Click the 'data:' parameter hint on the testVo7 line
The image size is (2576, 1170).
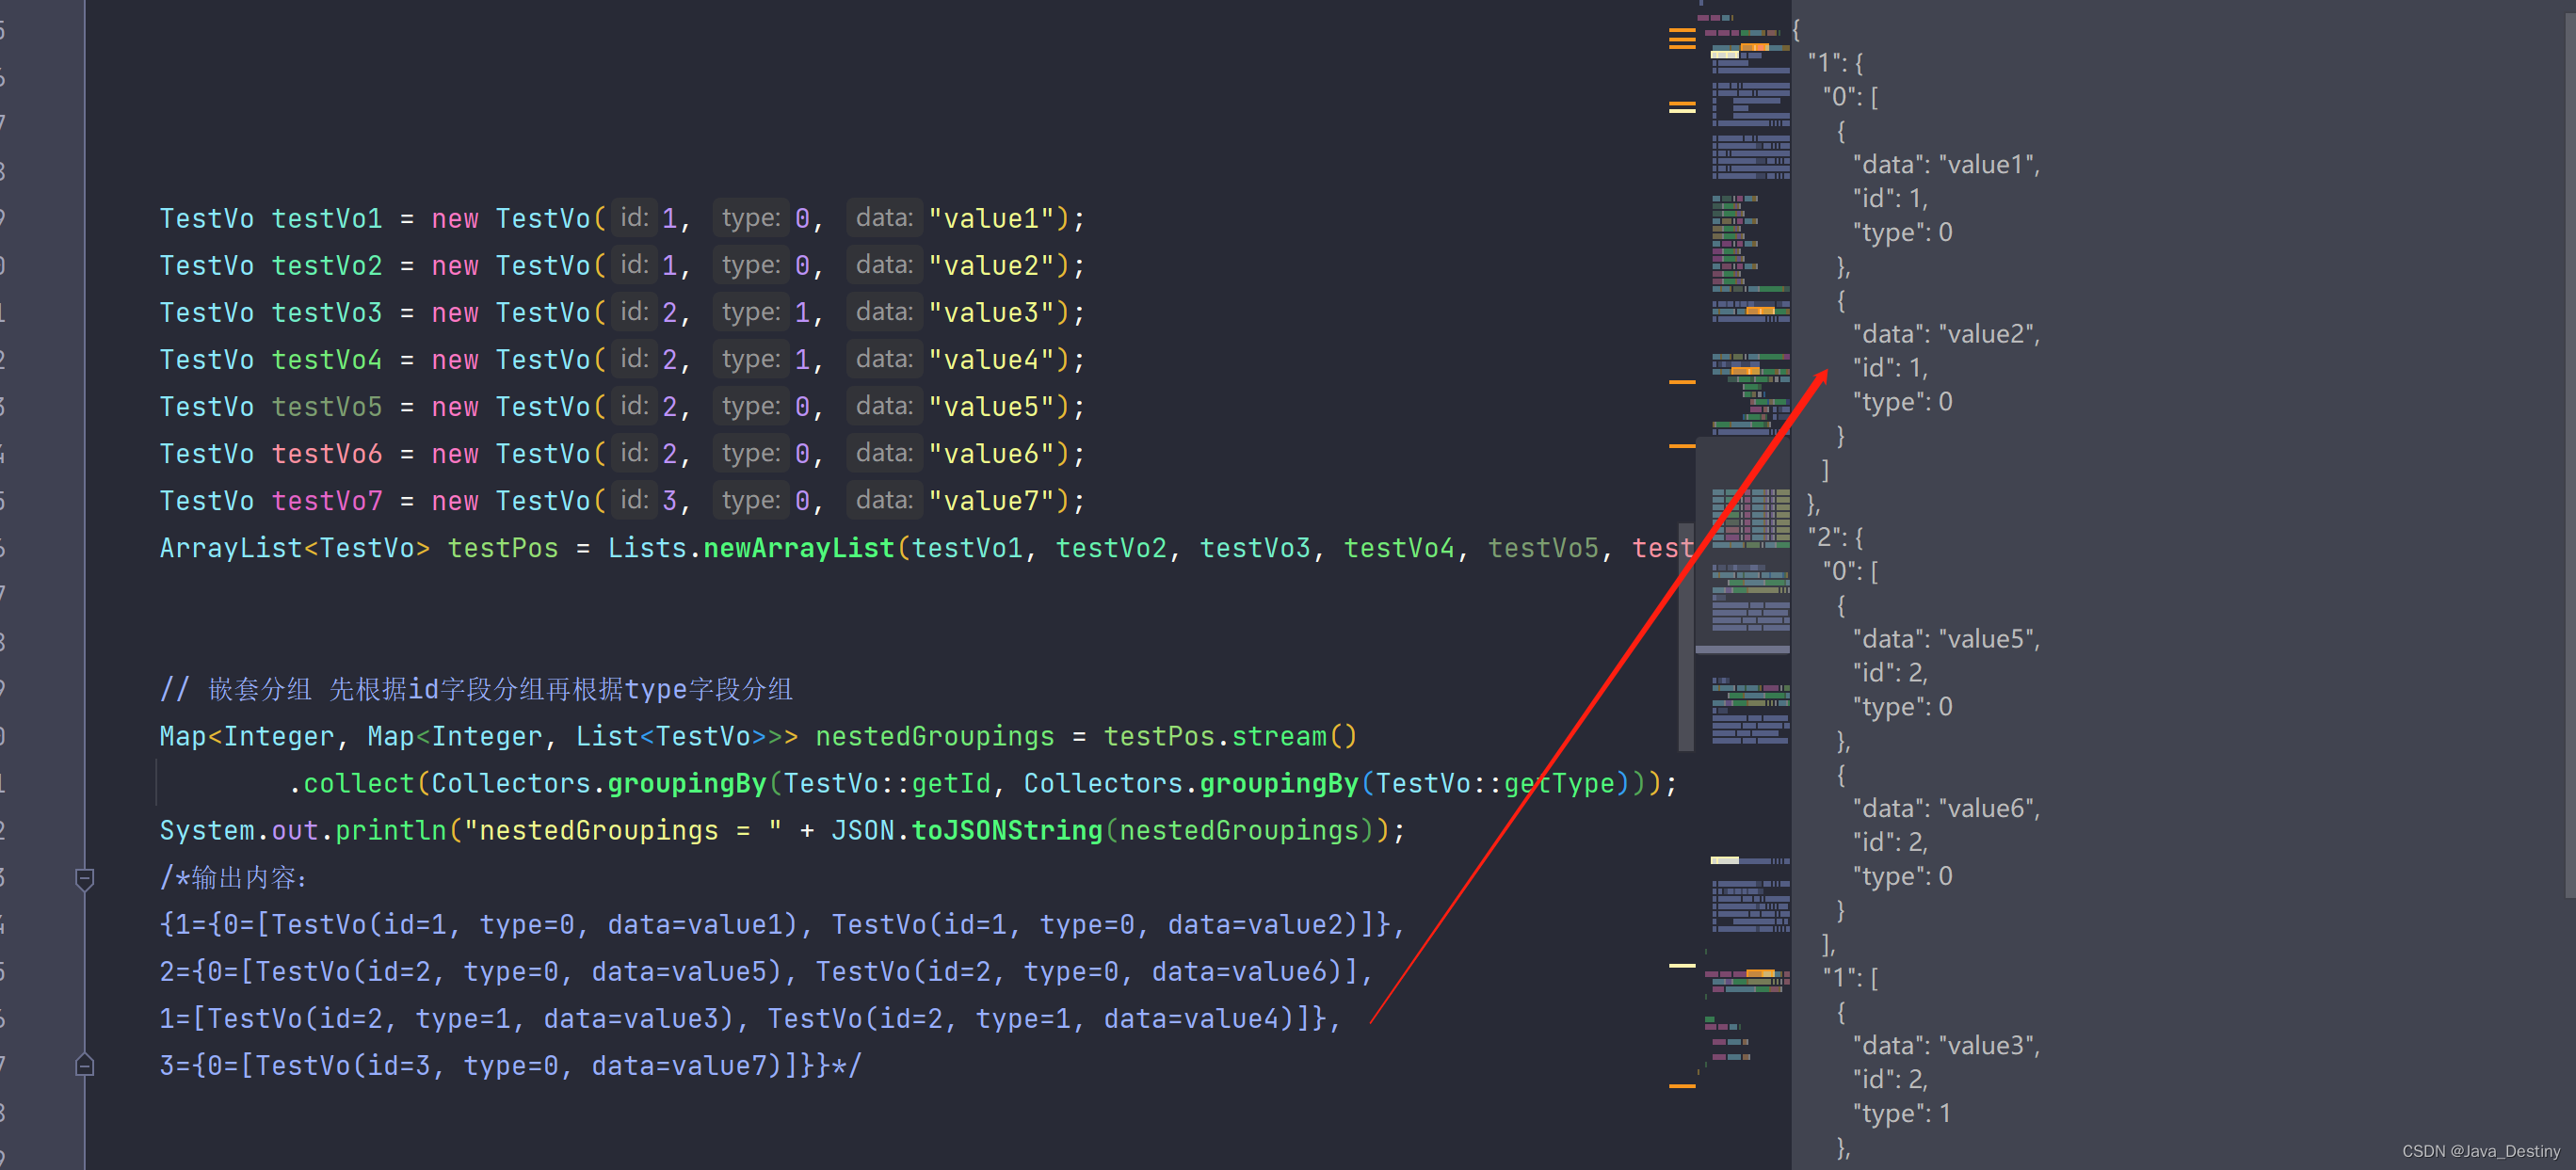coord(884,500)
